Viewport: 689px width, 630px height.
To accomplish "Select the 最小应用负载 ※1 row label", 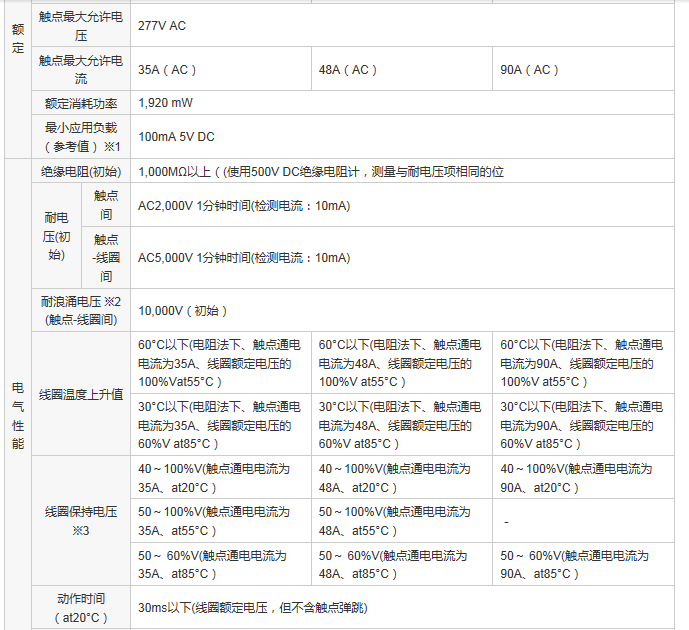I will pyautogui.click(x=81, y=136).
